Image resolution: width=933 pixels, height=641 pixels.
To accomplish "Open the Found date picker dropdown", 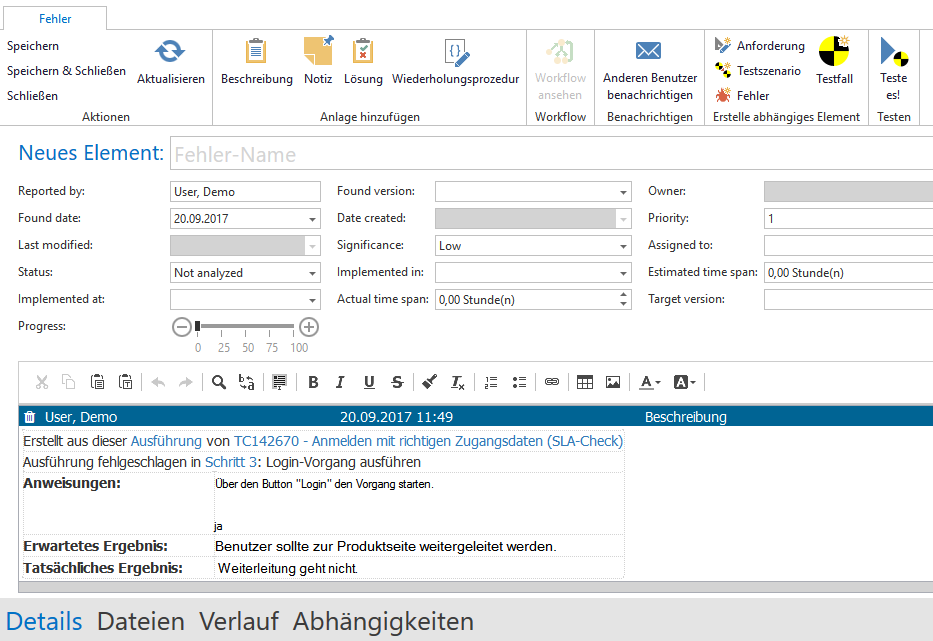I will click(312, 219).
